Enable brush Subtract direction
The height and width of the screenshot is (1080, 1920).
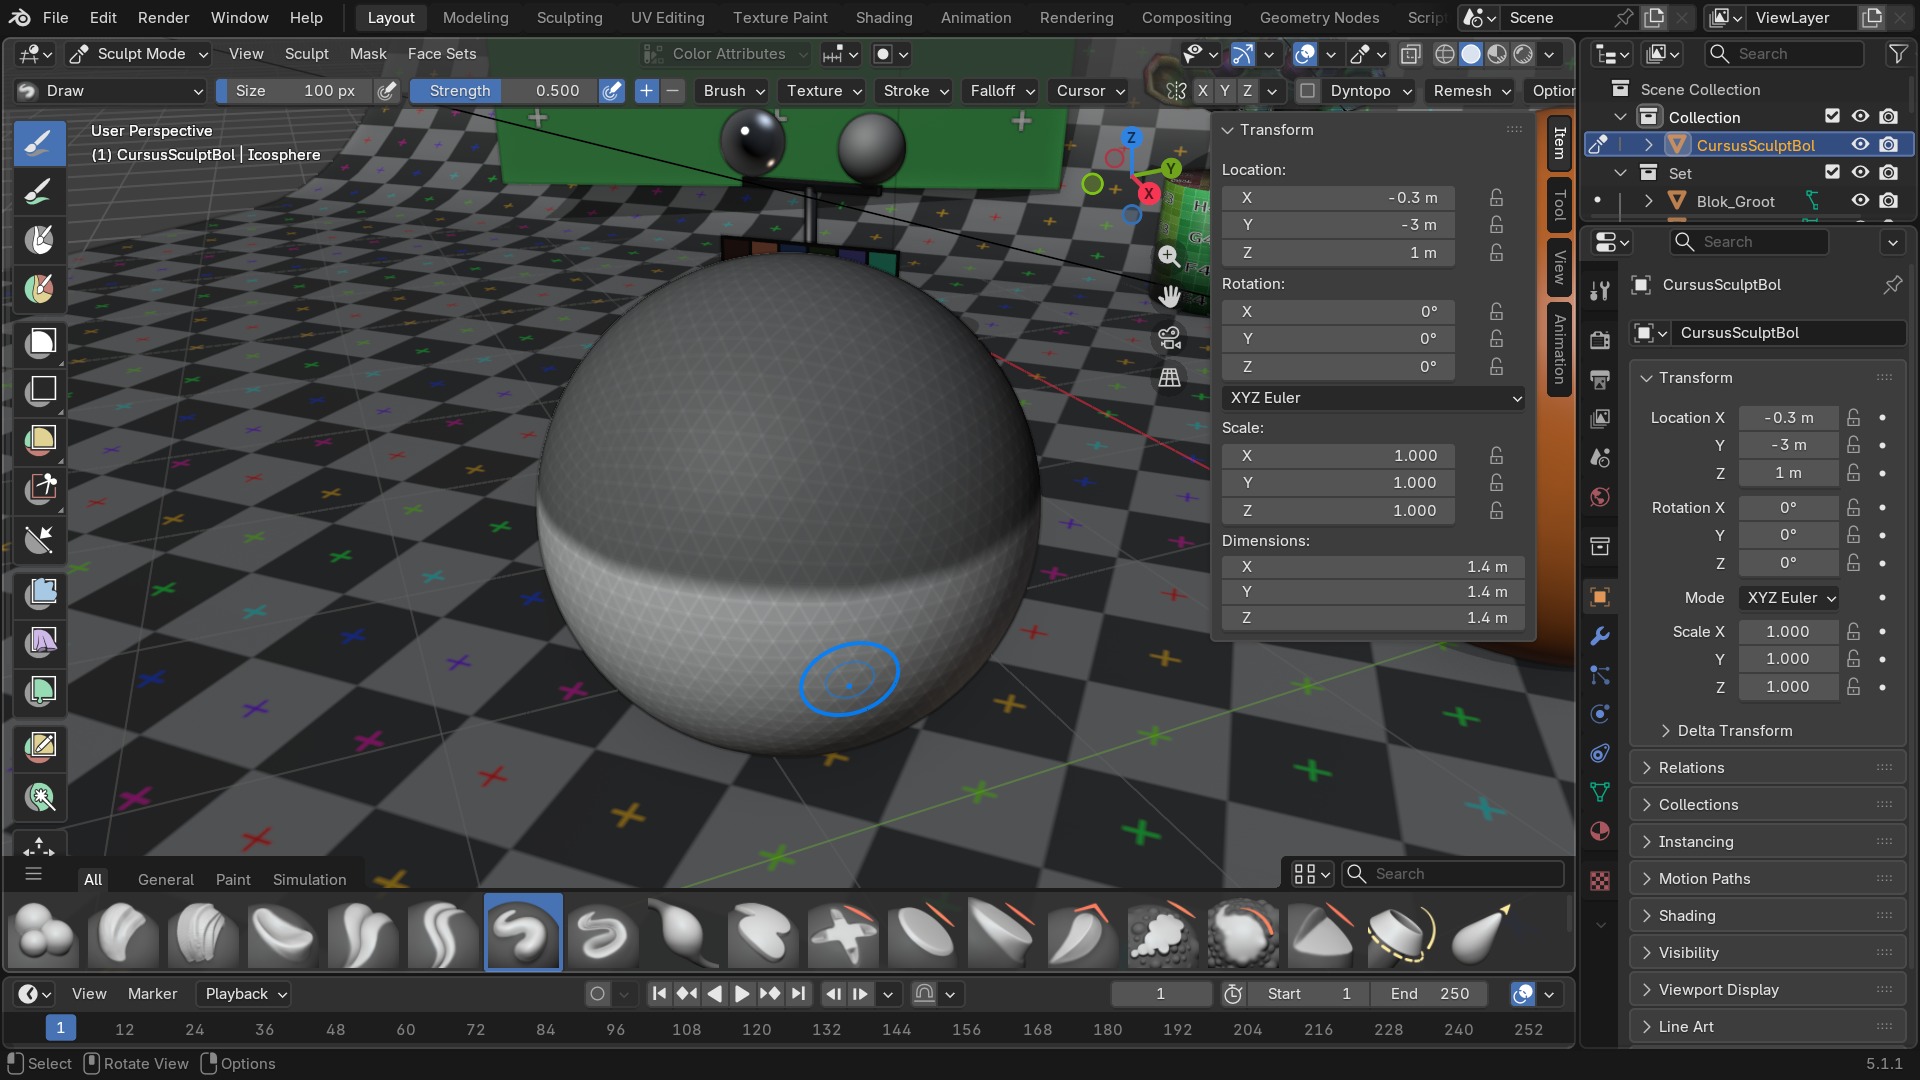(x=673, y=91)
